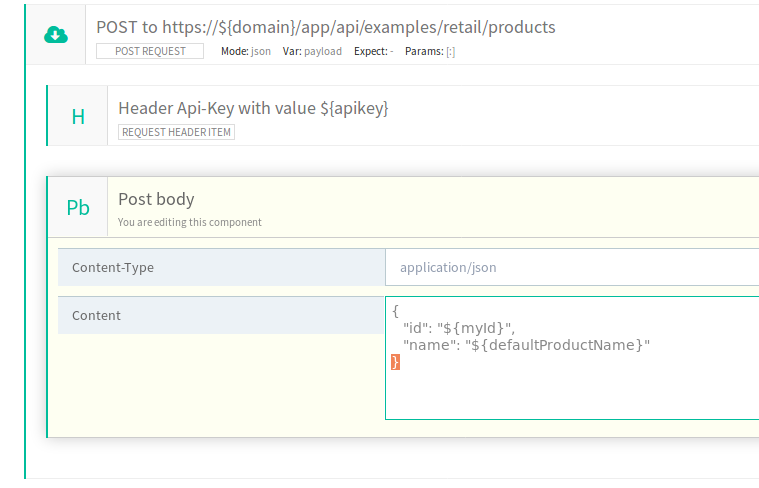The height and width of the screenshot is (488, 759).
Task: Select the Mode: json parameter
Action: [245, 51]
